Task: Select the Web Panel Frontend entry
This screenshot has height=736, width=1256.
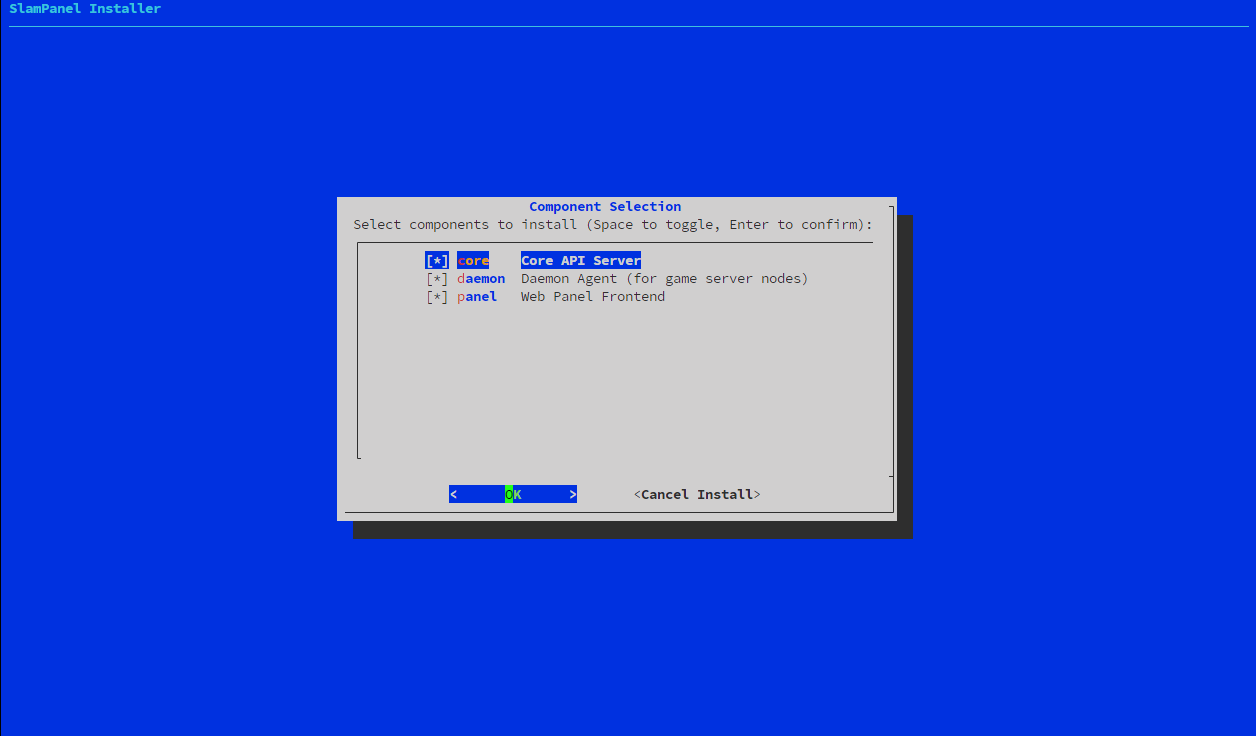Action: [477, 296]
